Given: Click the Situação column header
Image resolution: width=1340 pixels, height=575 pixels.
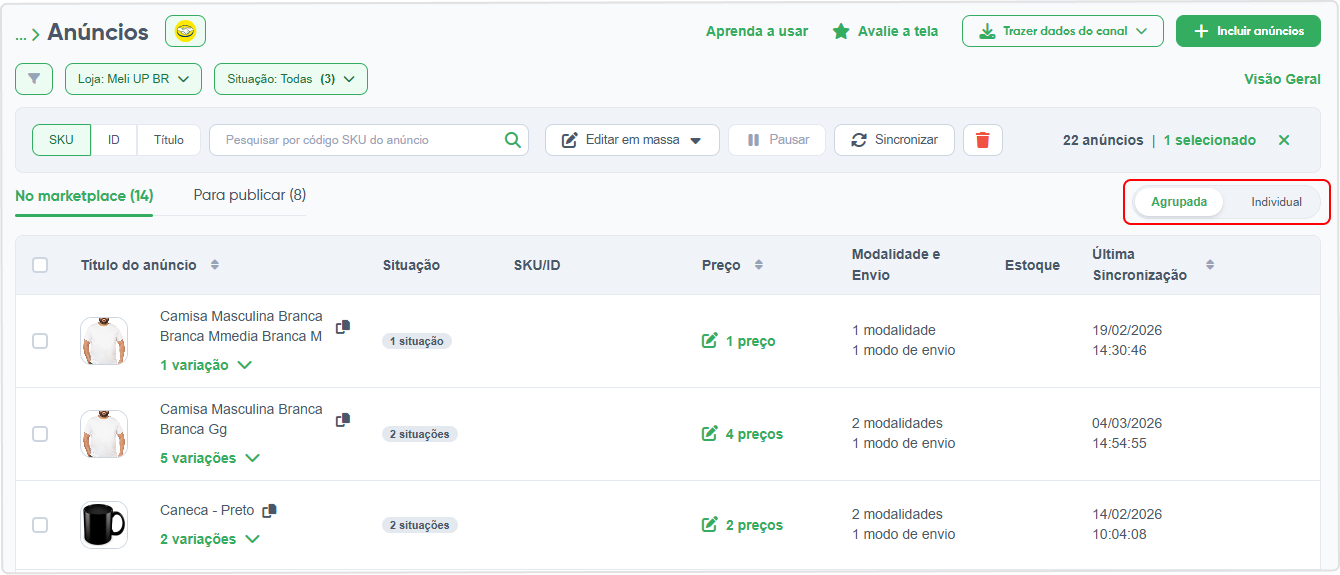Looking at the screenshot, I should (411, 265).
